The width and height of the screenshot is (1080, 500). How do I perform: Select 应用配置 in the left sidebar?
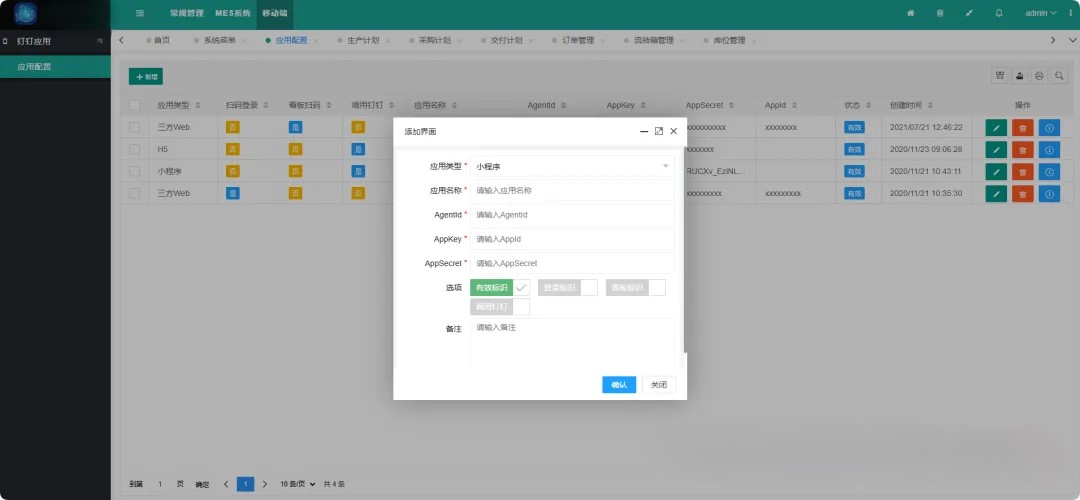(x=55, y=67)
